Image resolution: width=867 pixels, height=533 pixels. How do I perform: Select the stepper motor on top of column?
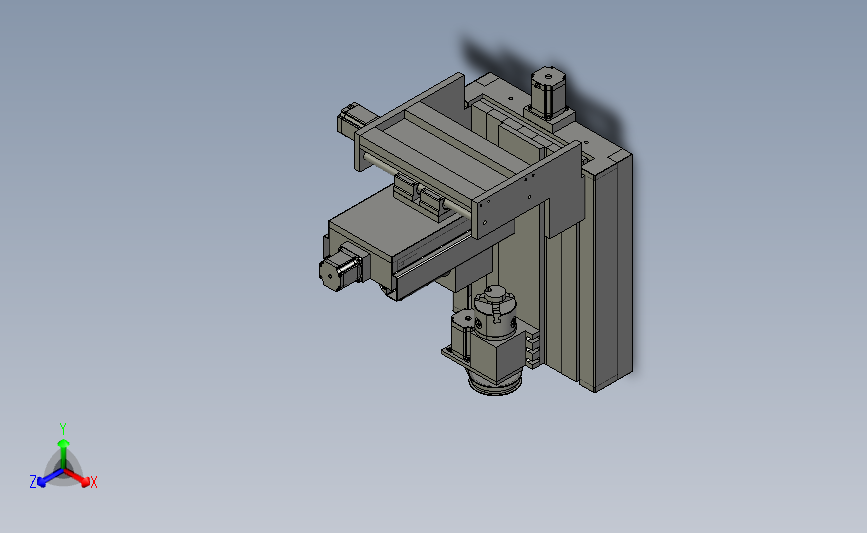[547, 92]
